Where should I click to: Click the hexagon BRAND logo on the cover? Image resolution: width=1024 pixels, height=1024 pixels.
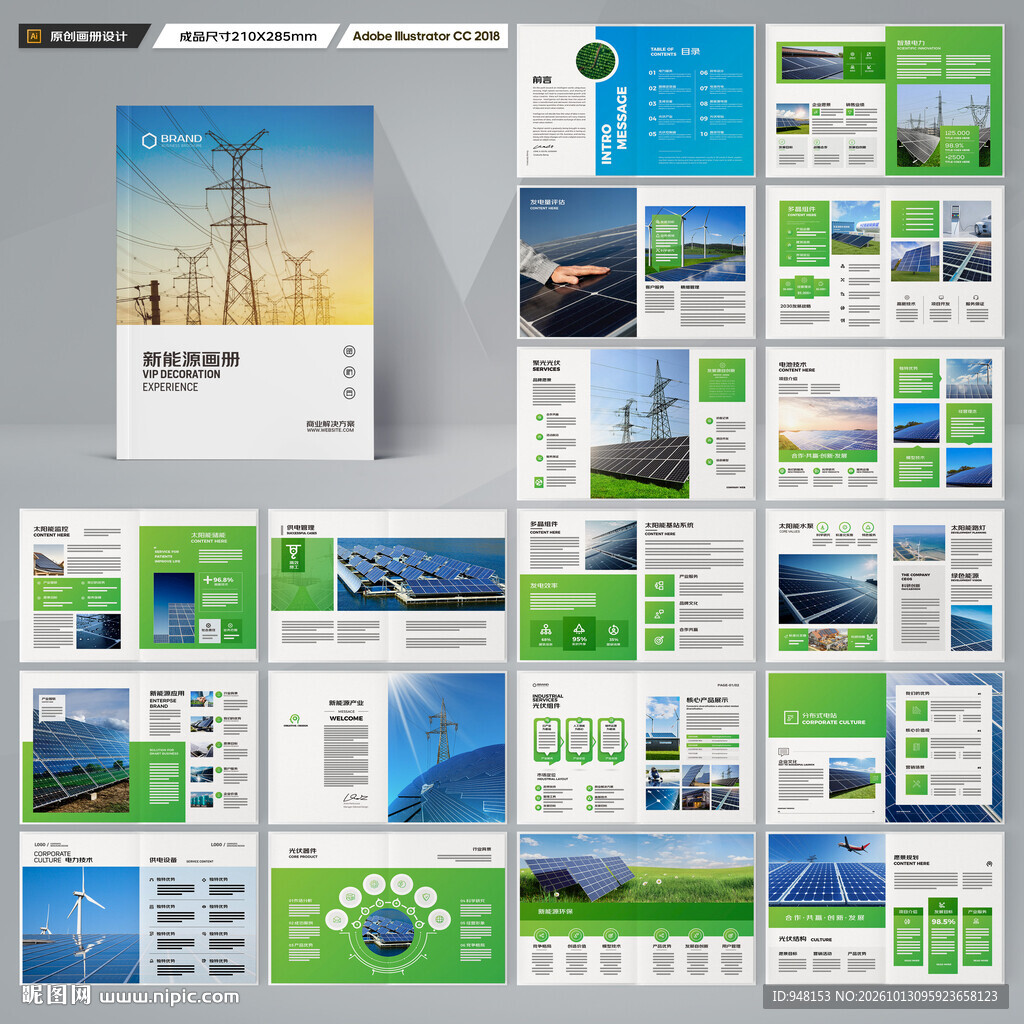click(x=172, y=140)
